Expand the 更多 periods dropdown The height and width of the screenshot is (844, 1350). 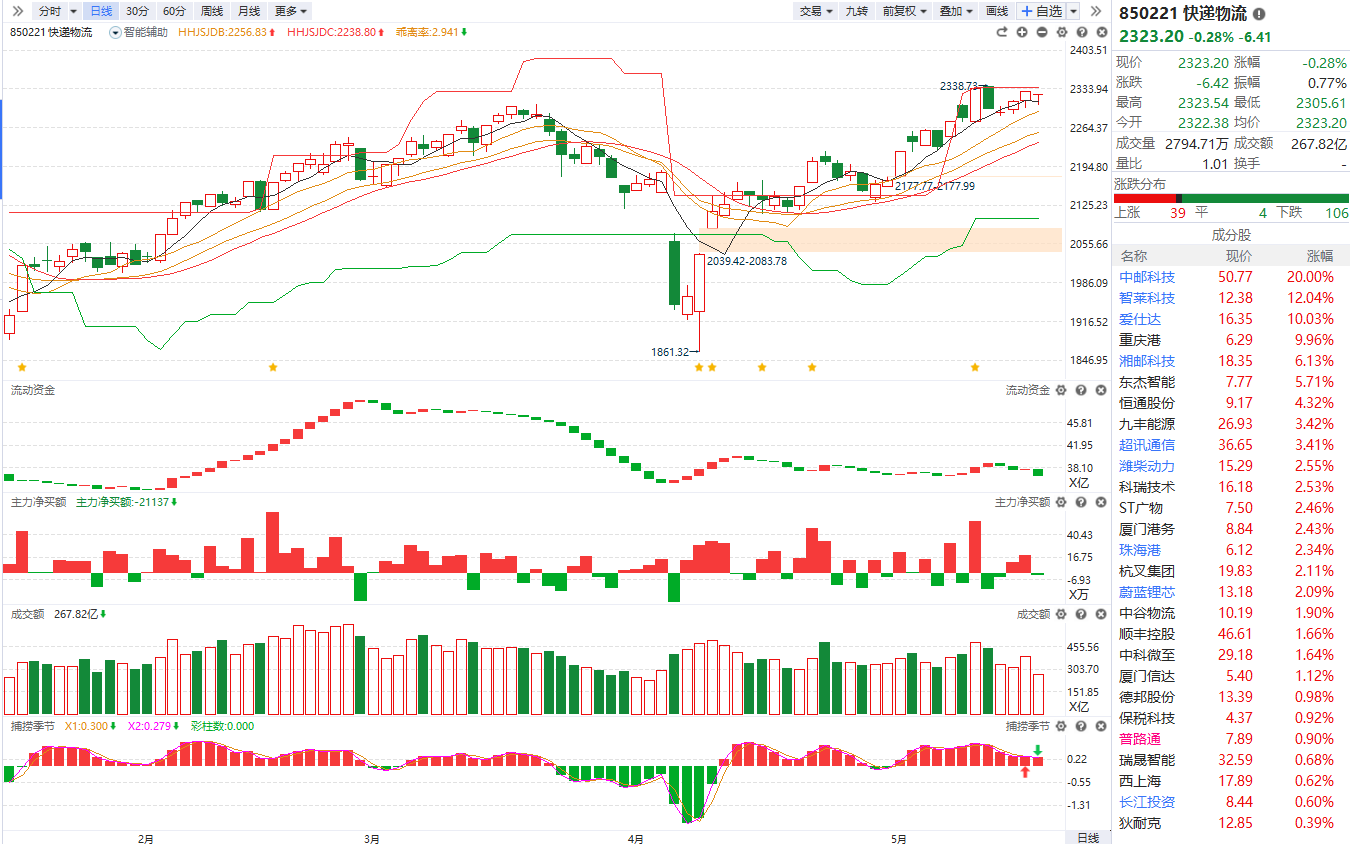click(x=291, y=11)
